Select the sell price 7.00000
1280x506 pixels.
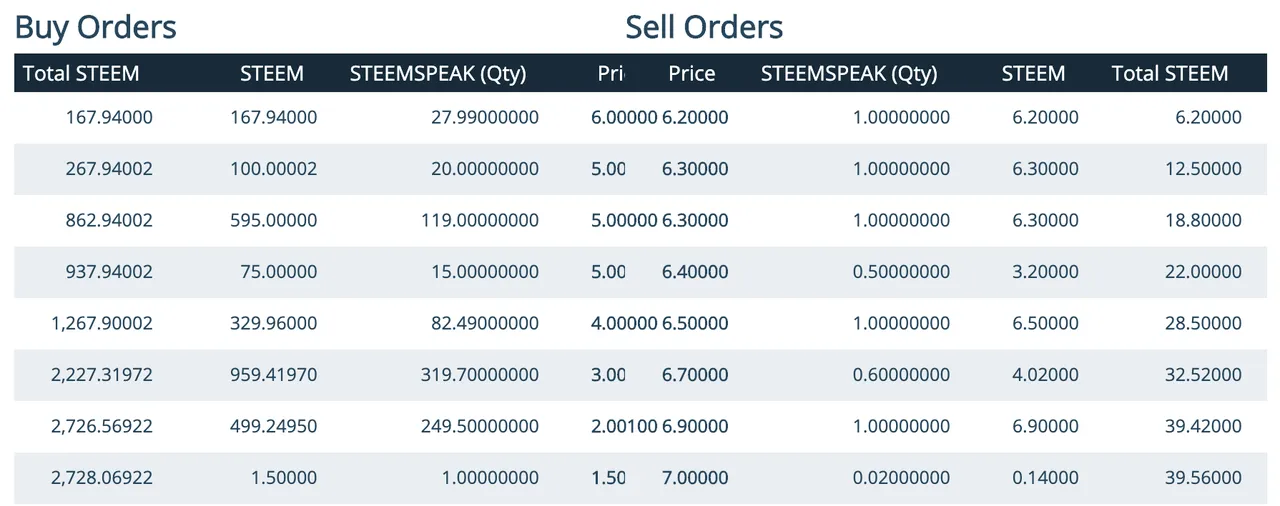[x=695, y=478]
